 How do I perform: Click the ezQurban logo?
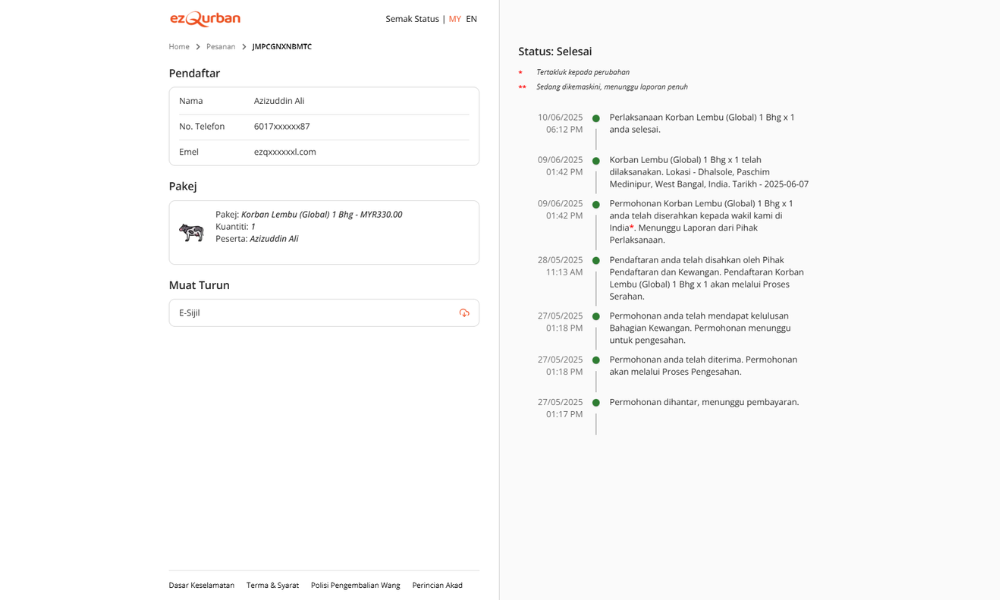(x=205, y=18)
